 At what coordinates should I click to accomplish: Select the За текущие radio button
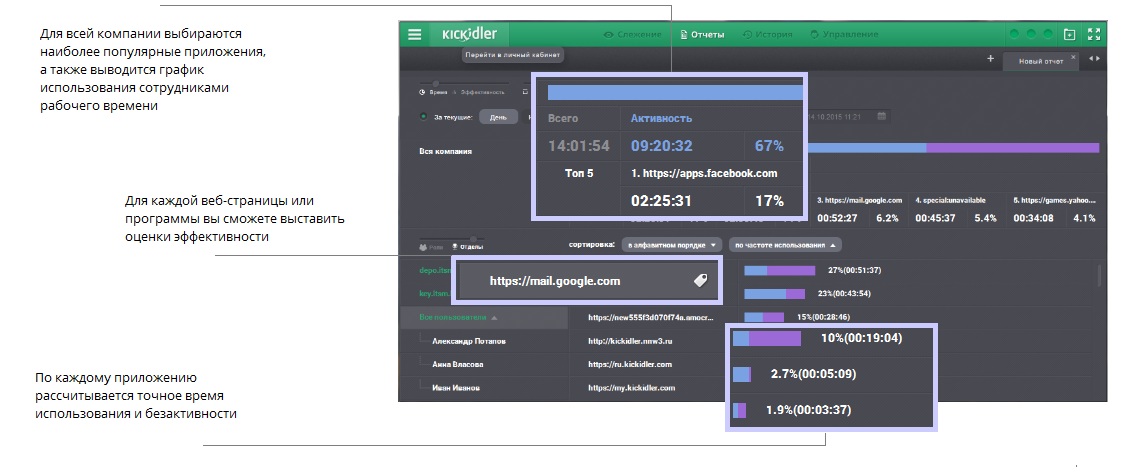click(x=423, y=117)
